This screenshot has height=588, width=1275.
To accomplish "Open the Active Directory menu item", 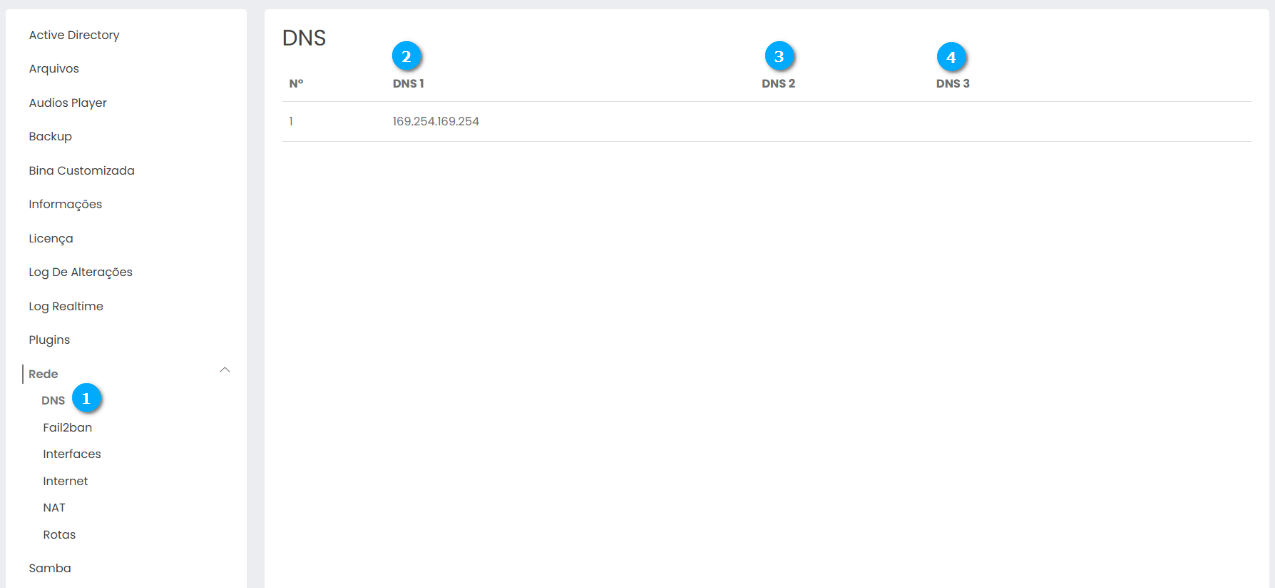I will click(74, 35).
